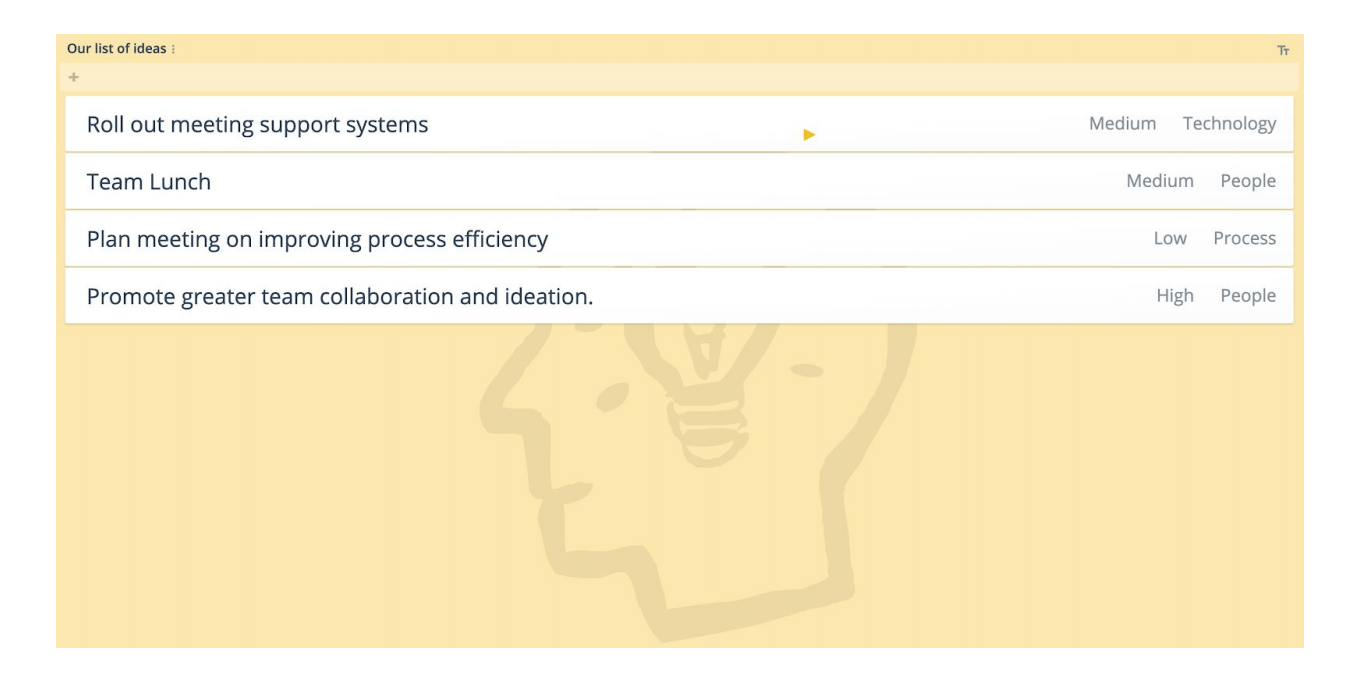Click the yellow arrow pointer marker

pyautogui.click(x=810, y=134)
